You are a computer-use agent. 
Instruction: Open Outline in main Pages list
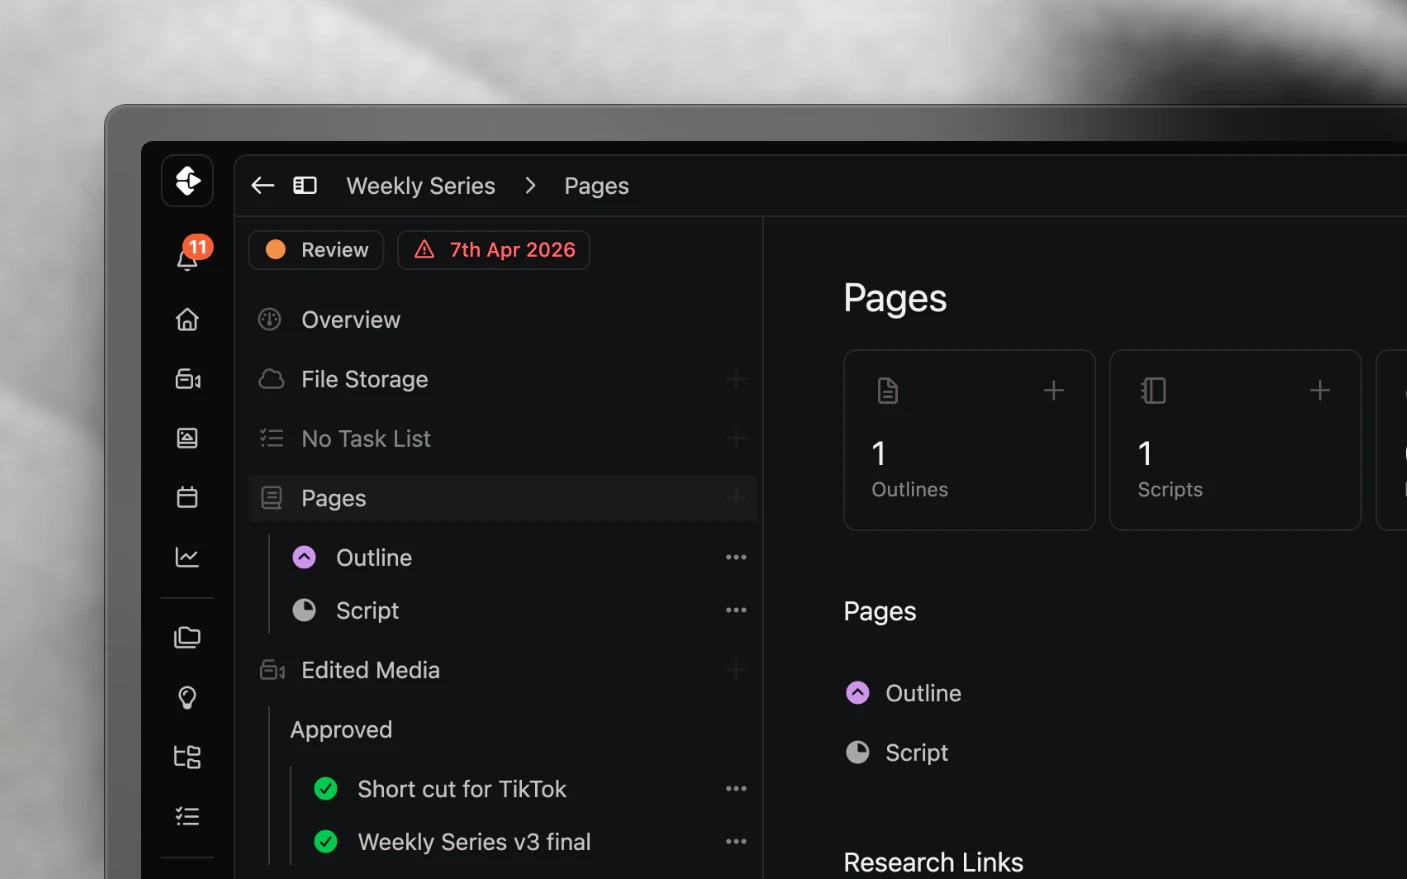[923, 693]
